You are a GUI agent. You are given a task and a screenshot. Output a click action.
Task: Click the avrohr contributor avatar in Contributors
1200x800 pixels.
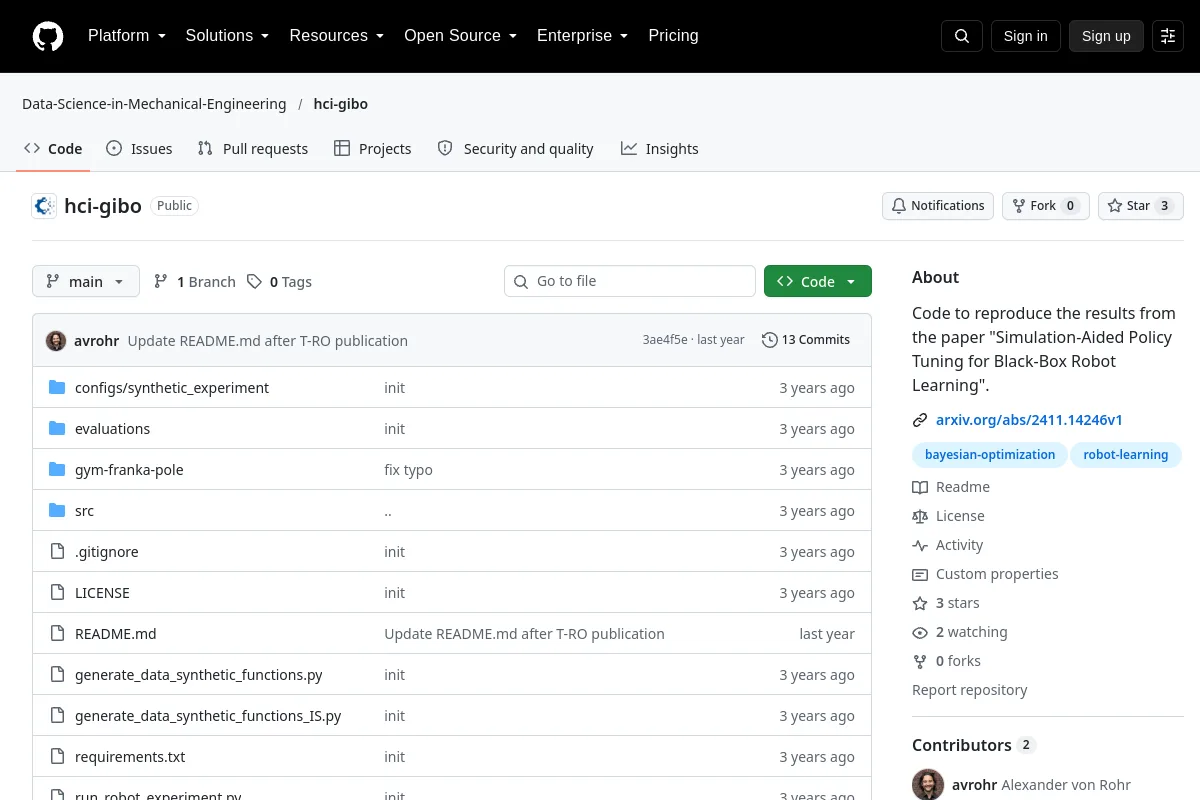click(928, 785)
